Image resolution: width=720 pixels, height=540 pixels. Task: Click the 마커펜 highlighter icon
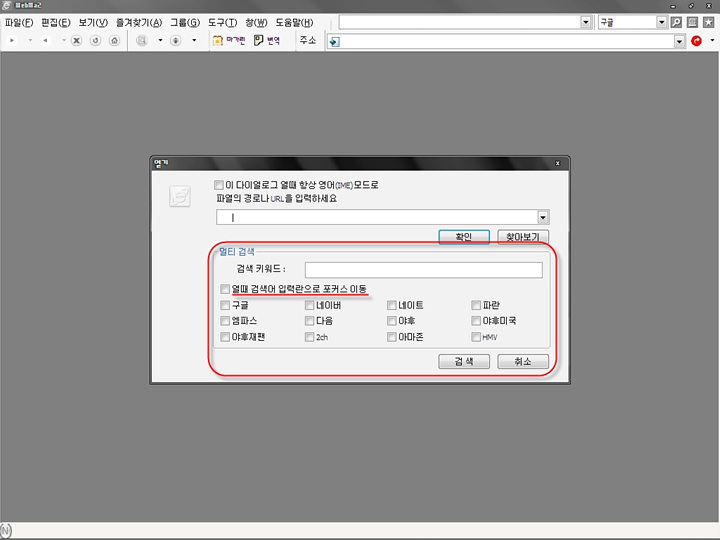pyautogui.click(x=218, y=41)
